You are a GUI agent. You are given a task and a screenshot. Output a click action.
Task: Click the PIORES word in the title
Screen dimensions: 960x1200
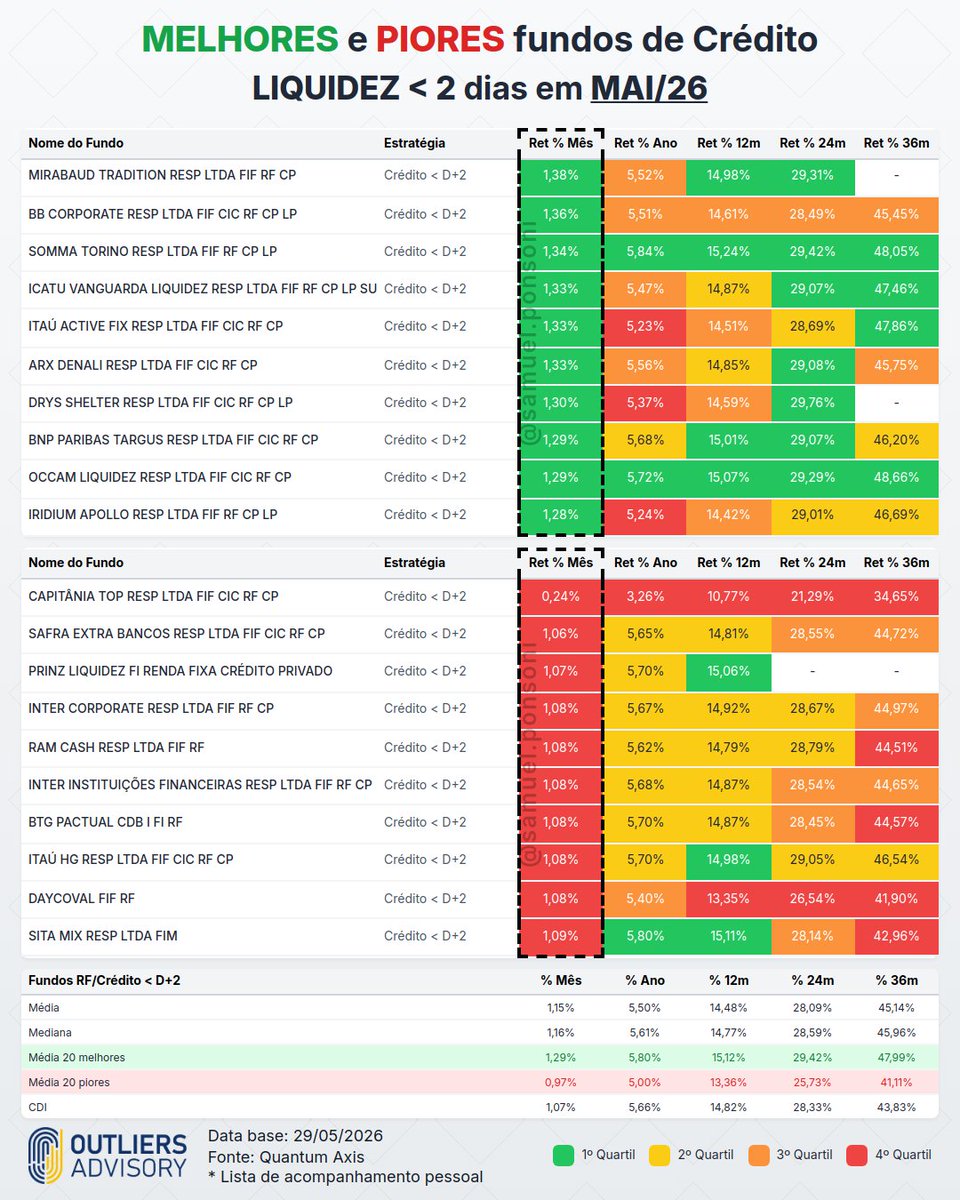coord(440,39)
